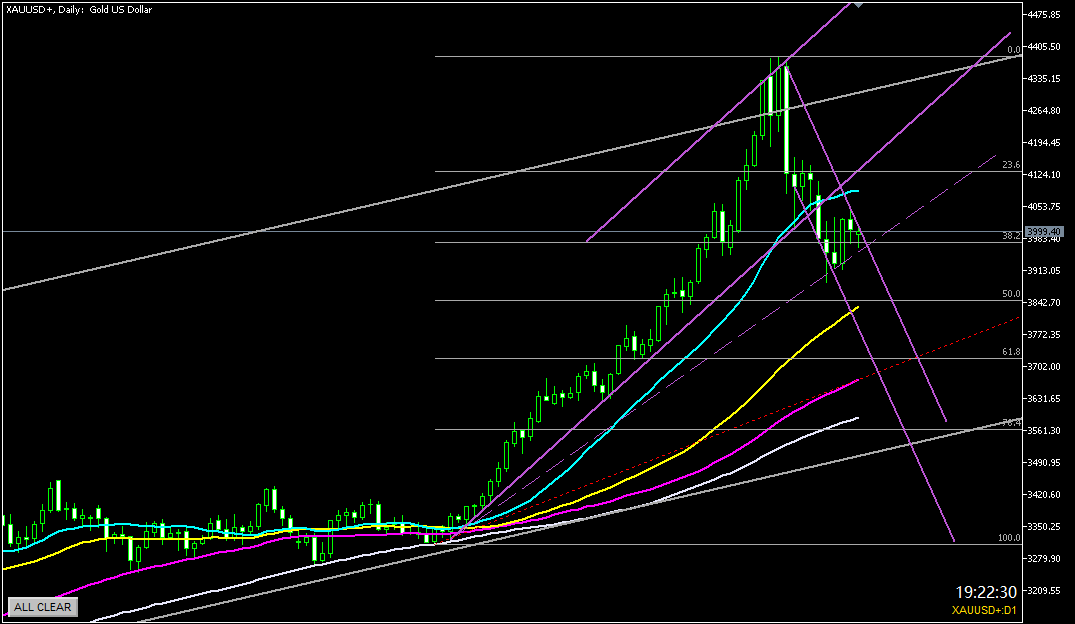Select the right end of the yellow moving average

click(x=857, y=309)
